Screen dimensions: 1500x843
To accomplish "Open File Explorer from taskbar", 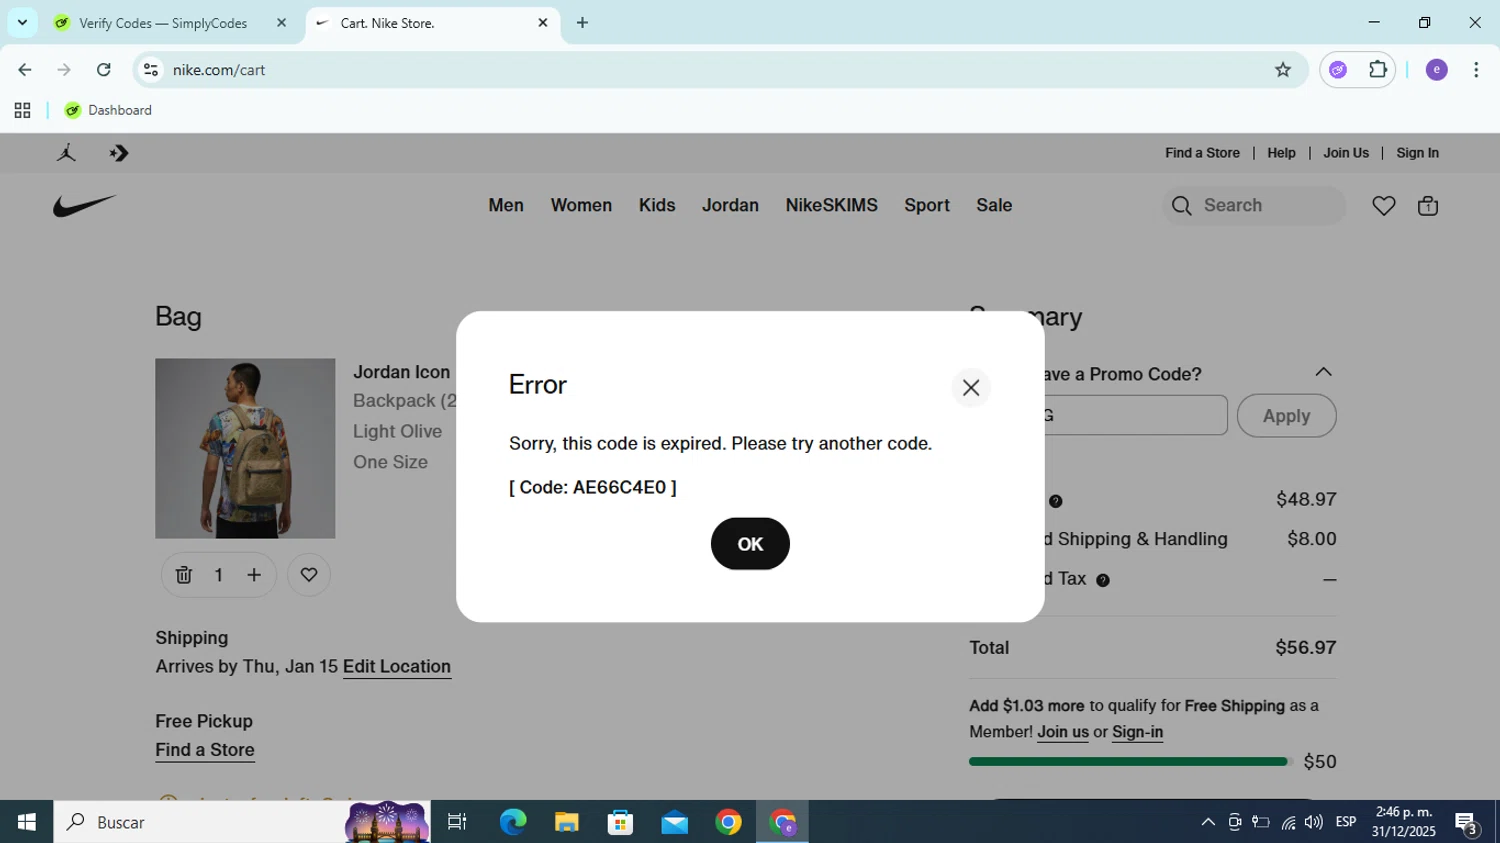I will 567,822.
